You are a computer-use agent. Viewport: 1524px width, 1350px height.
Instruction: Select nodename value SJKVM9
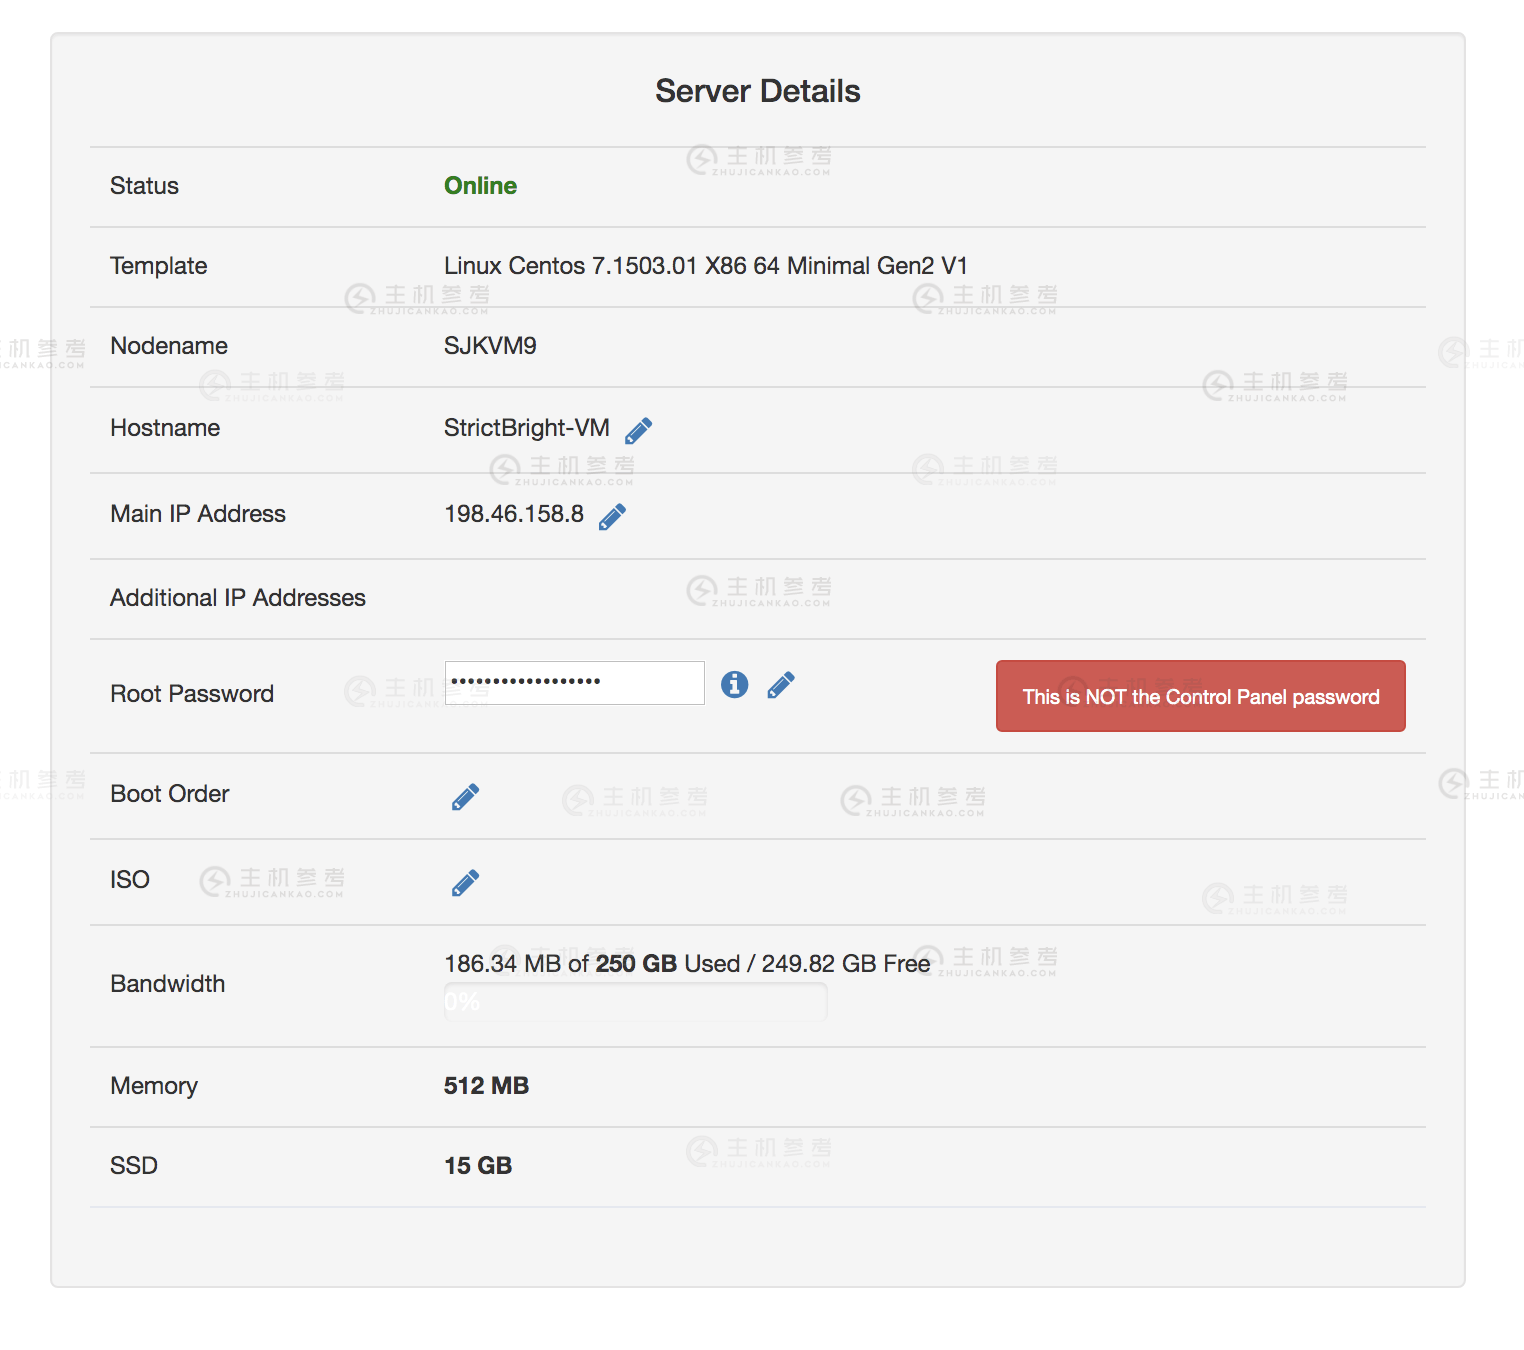coord(490,346)
